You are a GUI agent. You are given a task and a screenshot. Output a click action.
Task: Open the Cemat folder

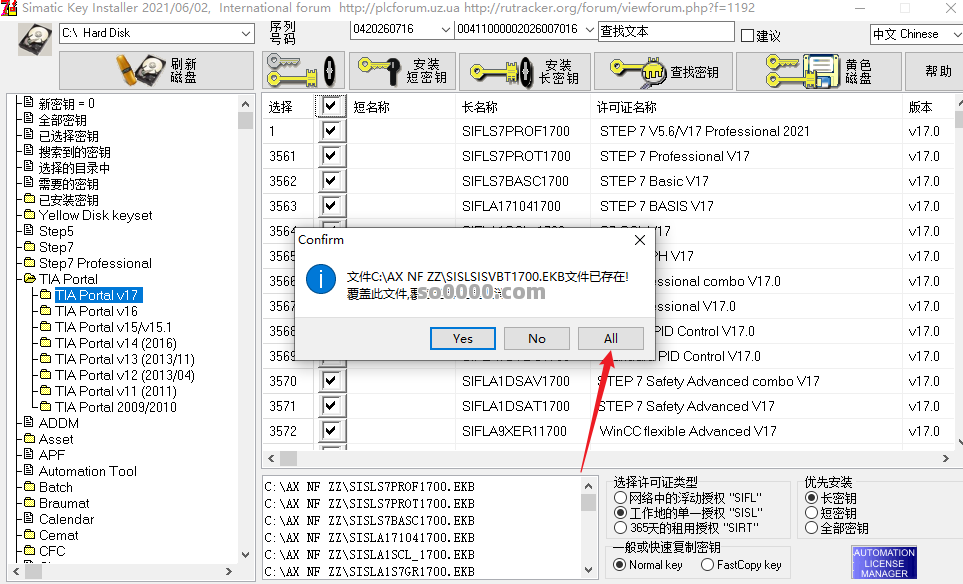(58, 535)
